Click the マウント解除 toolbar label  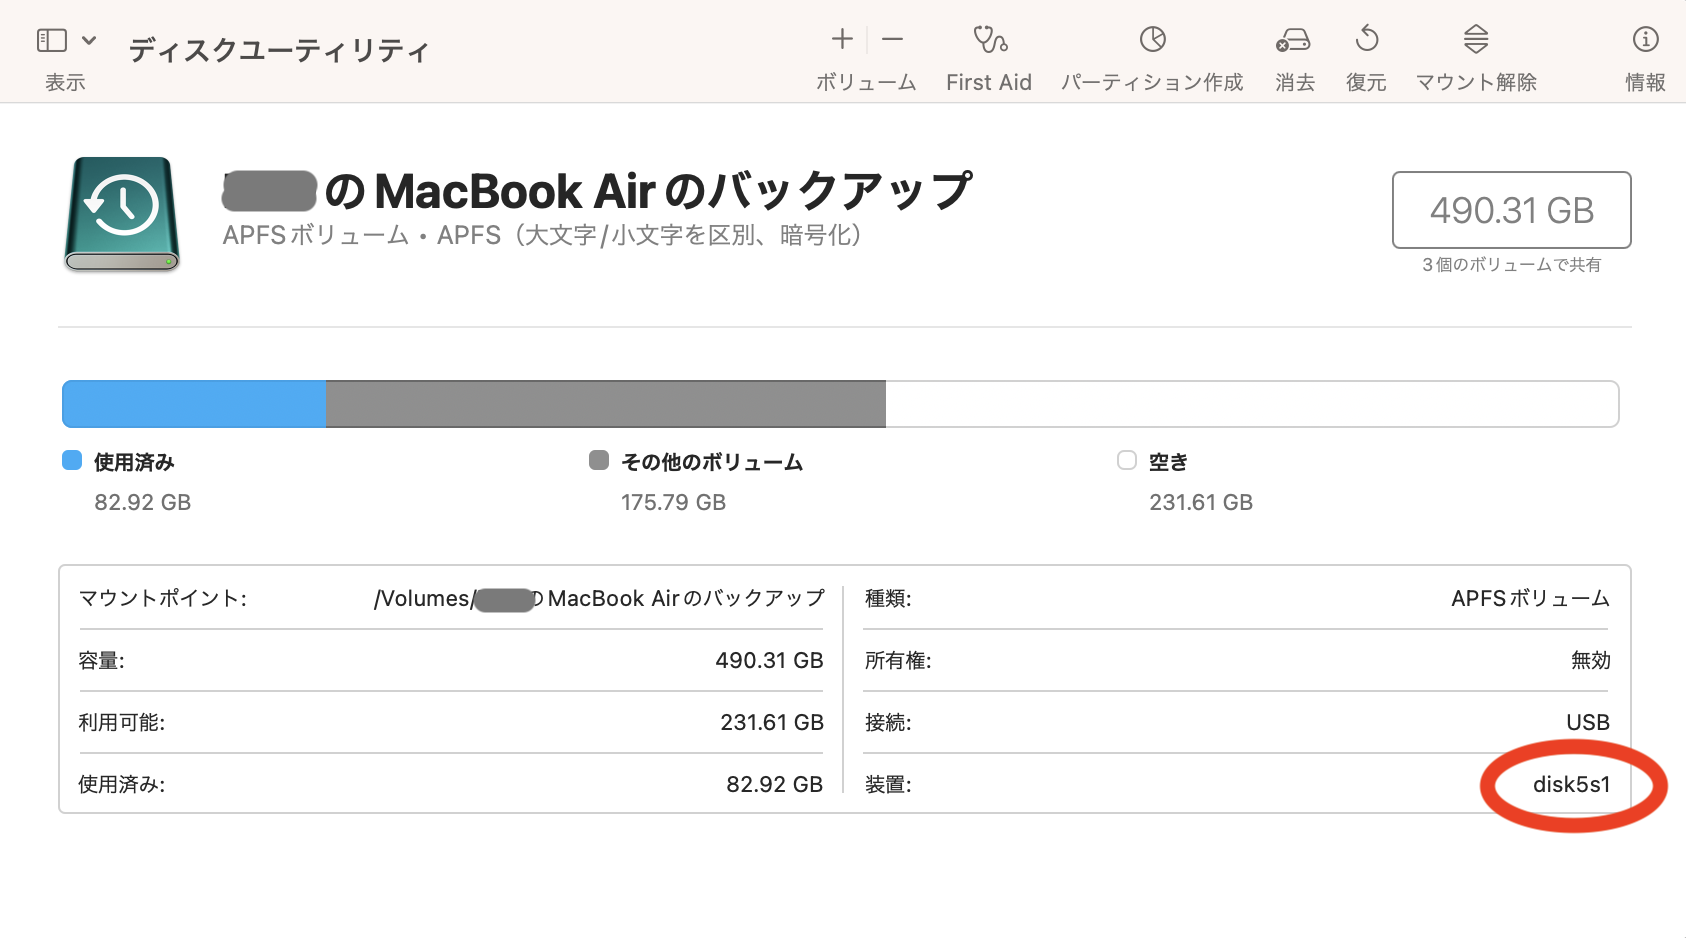click(x=1476, y=82)
